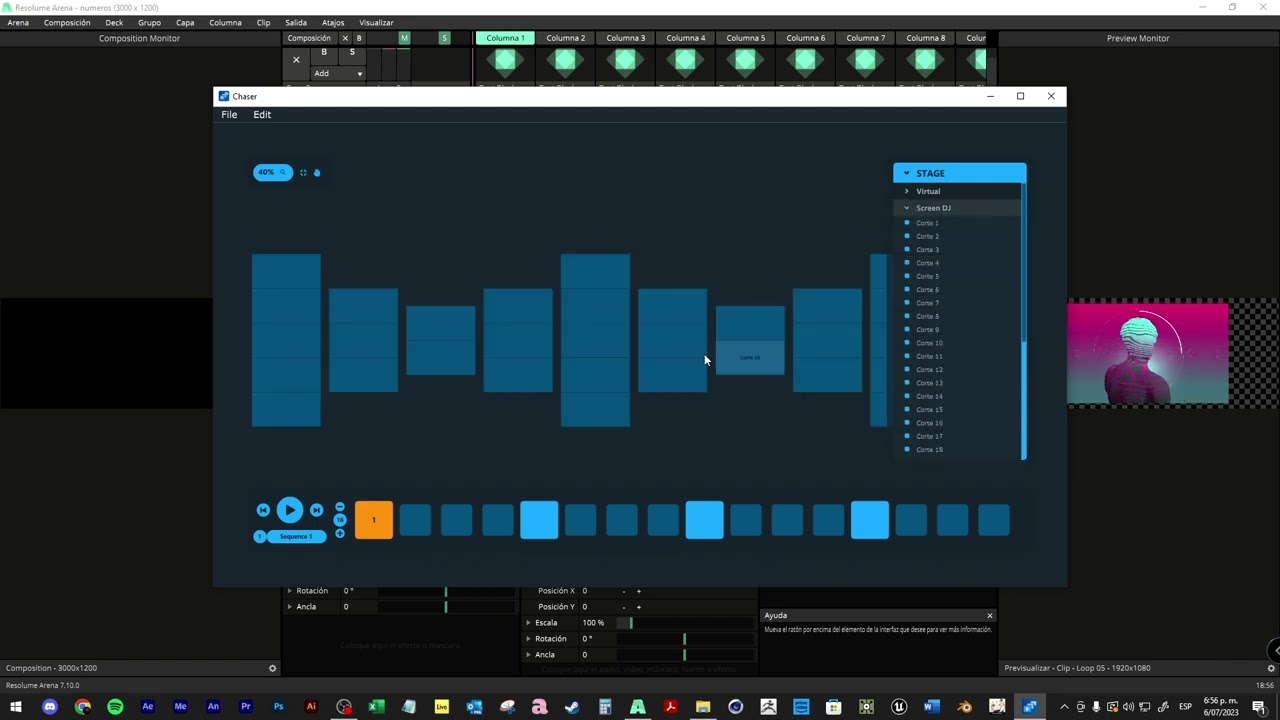Select the highlighted step 13
The image size is (1280, 720).
click(870, 520)
